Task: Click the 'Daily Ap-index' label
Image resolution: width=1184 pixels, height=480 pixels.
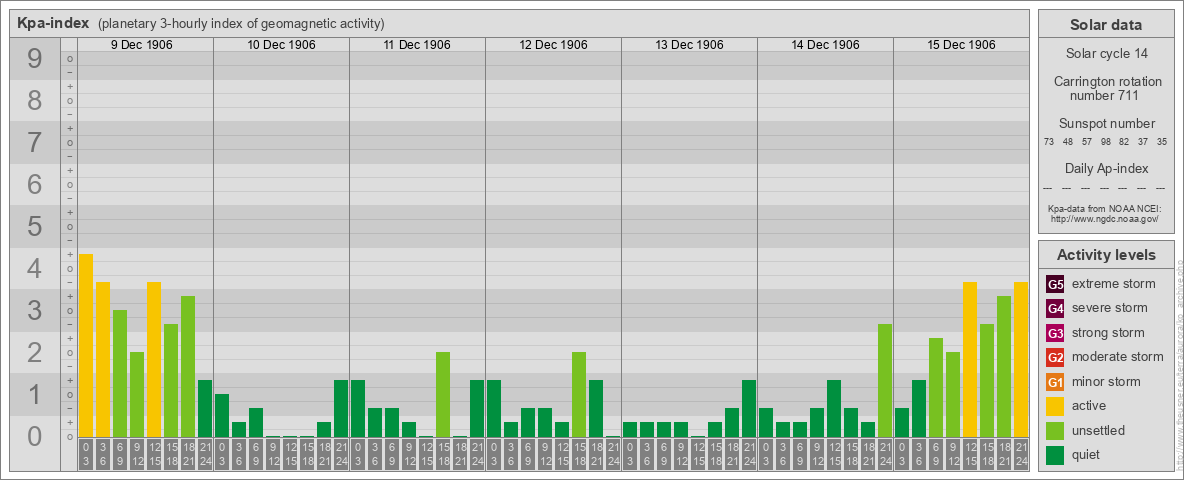Action: [x=1106, y=168]
